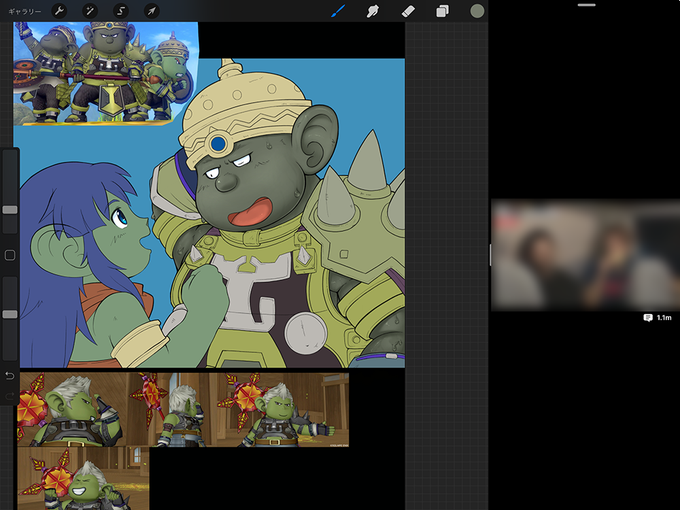
Task: Open the active color swatch
Action: 477,11
